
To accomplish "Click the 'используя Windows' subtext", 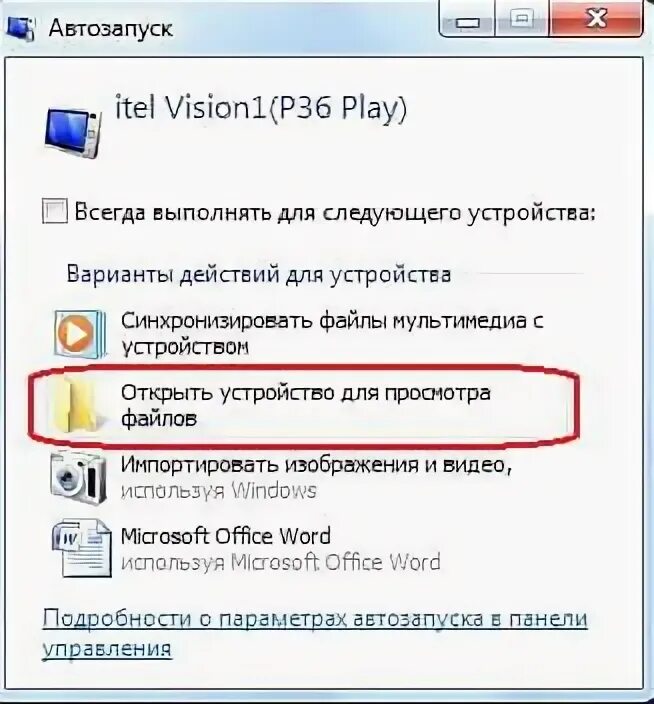I will coord(219,491).
